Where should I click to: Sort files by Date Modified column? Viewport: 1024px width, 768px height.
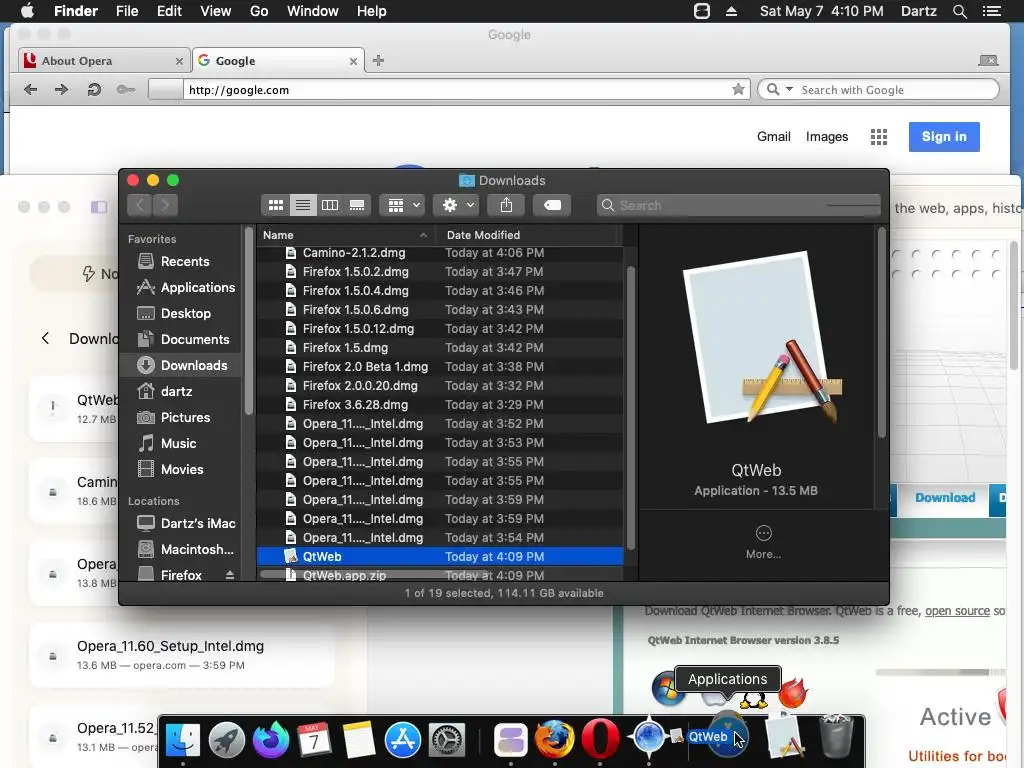[528, 235]
